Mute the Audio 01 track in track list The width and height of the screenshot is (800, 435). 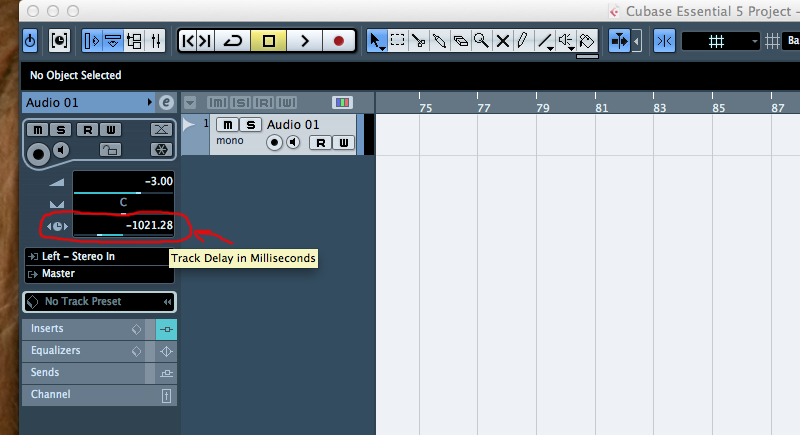point(228,125)
